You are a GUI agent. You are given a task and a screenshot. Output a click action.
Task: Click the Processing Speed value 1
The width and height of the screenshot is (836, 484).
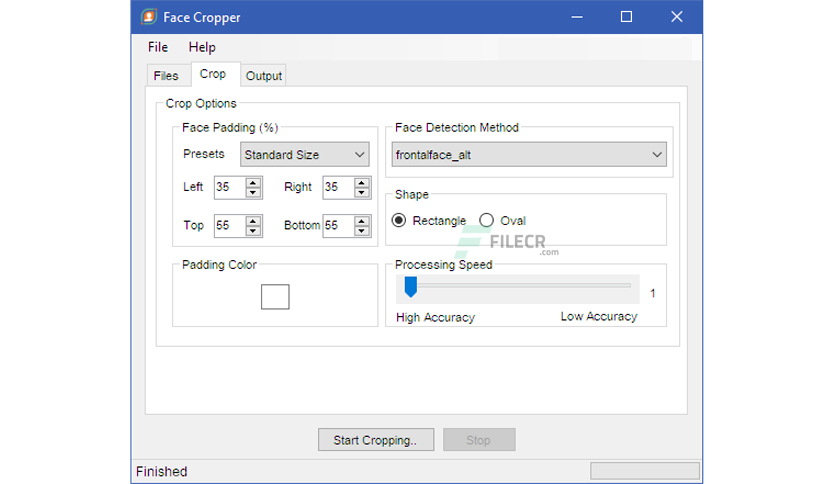pyautogui.click(x=653, y=293)
